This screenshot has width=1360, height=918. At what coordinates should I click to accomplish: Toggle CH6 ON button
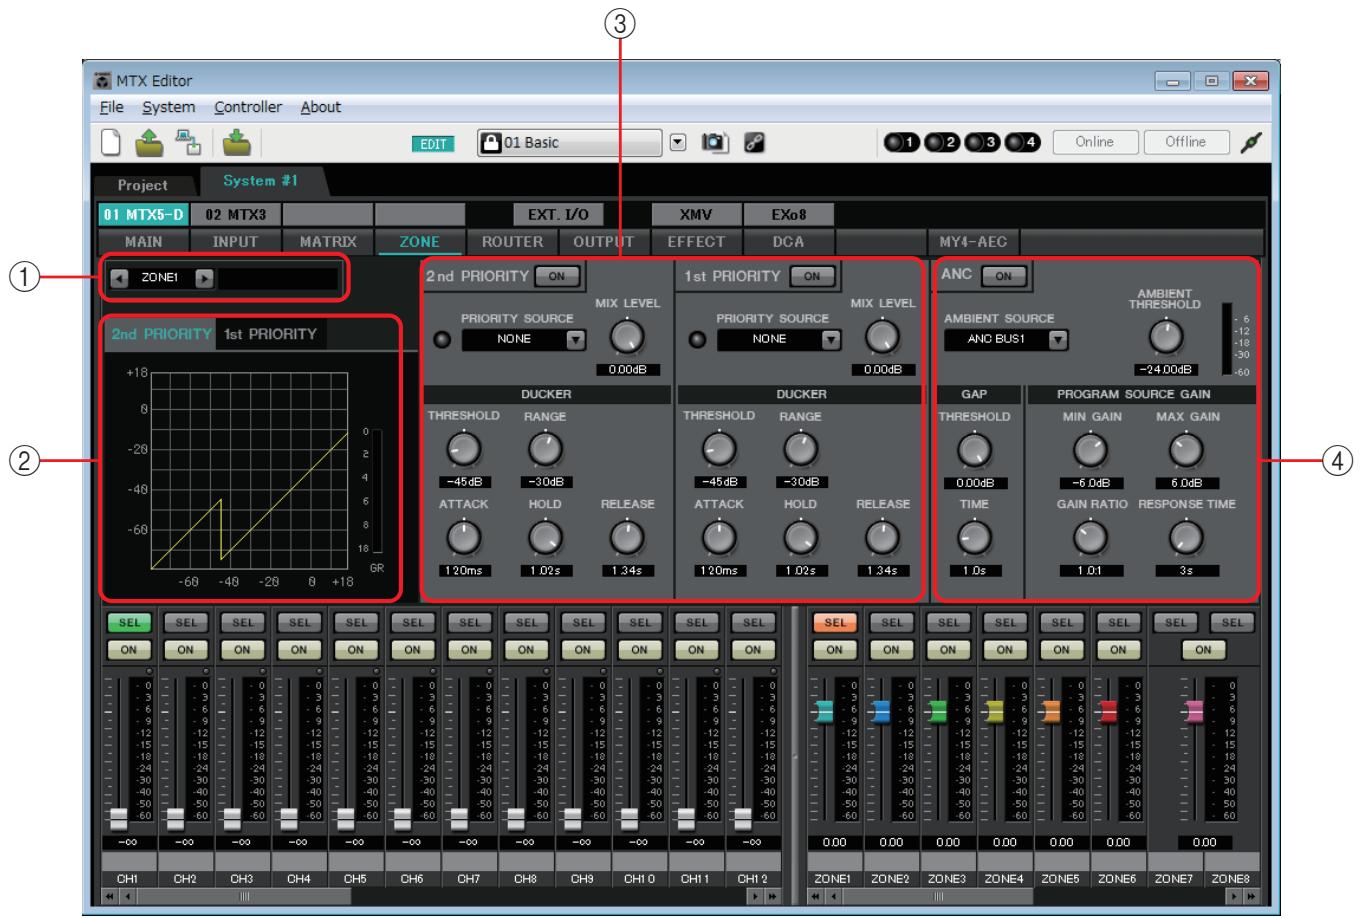tap(412, 649)
